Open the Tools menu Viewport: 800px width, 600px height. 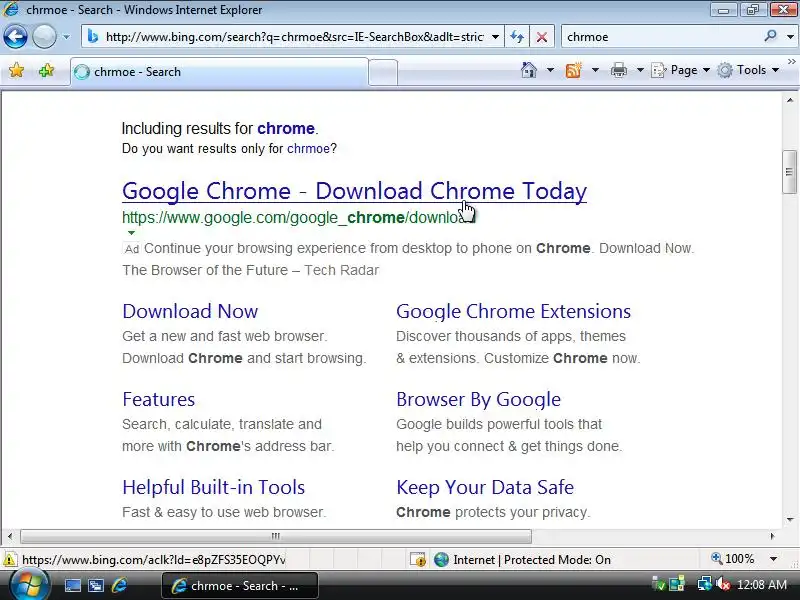(748, 70)
